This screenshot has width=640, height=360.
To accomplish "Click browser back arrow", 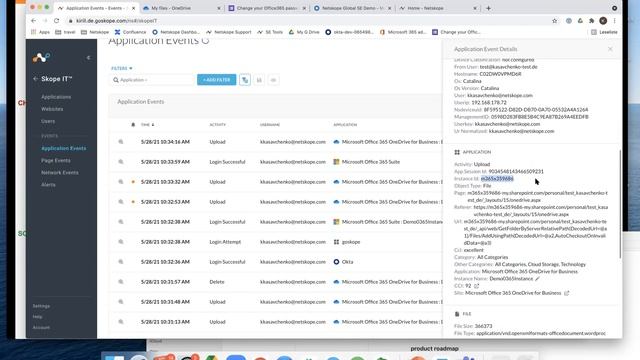I will 33,20.
